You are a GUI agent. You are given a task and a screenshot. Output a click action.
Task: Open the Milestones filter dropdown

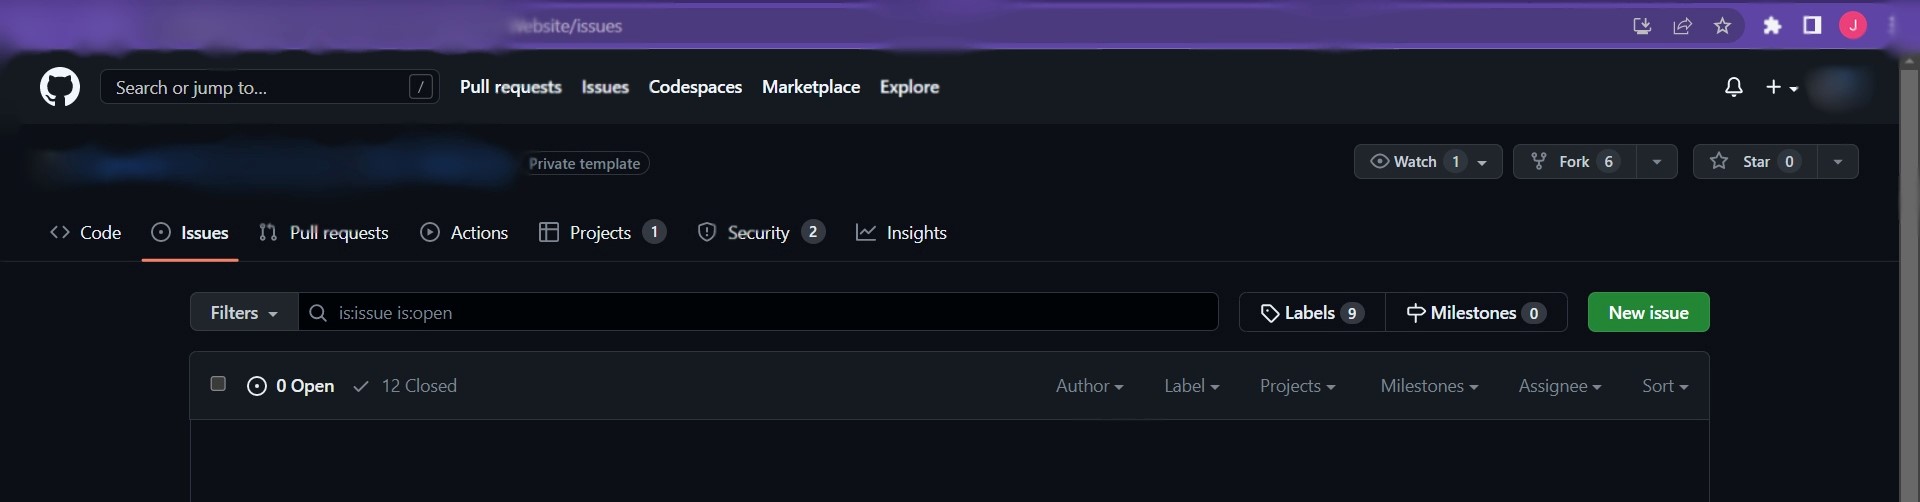(1429, 386)
